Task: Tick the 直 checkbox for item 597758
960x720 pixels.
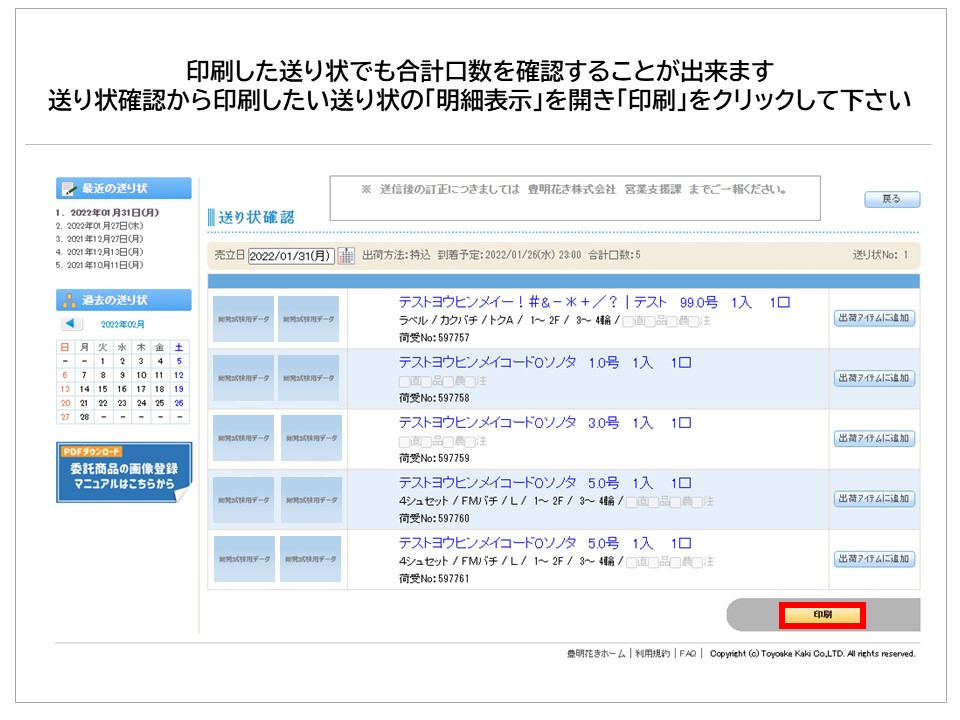Action: pyautogui.click(x=404, y=381)
